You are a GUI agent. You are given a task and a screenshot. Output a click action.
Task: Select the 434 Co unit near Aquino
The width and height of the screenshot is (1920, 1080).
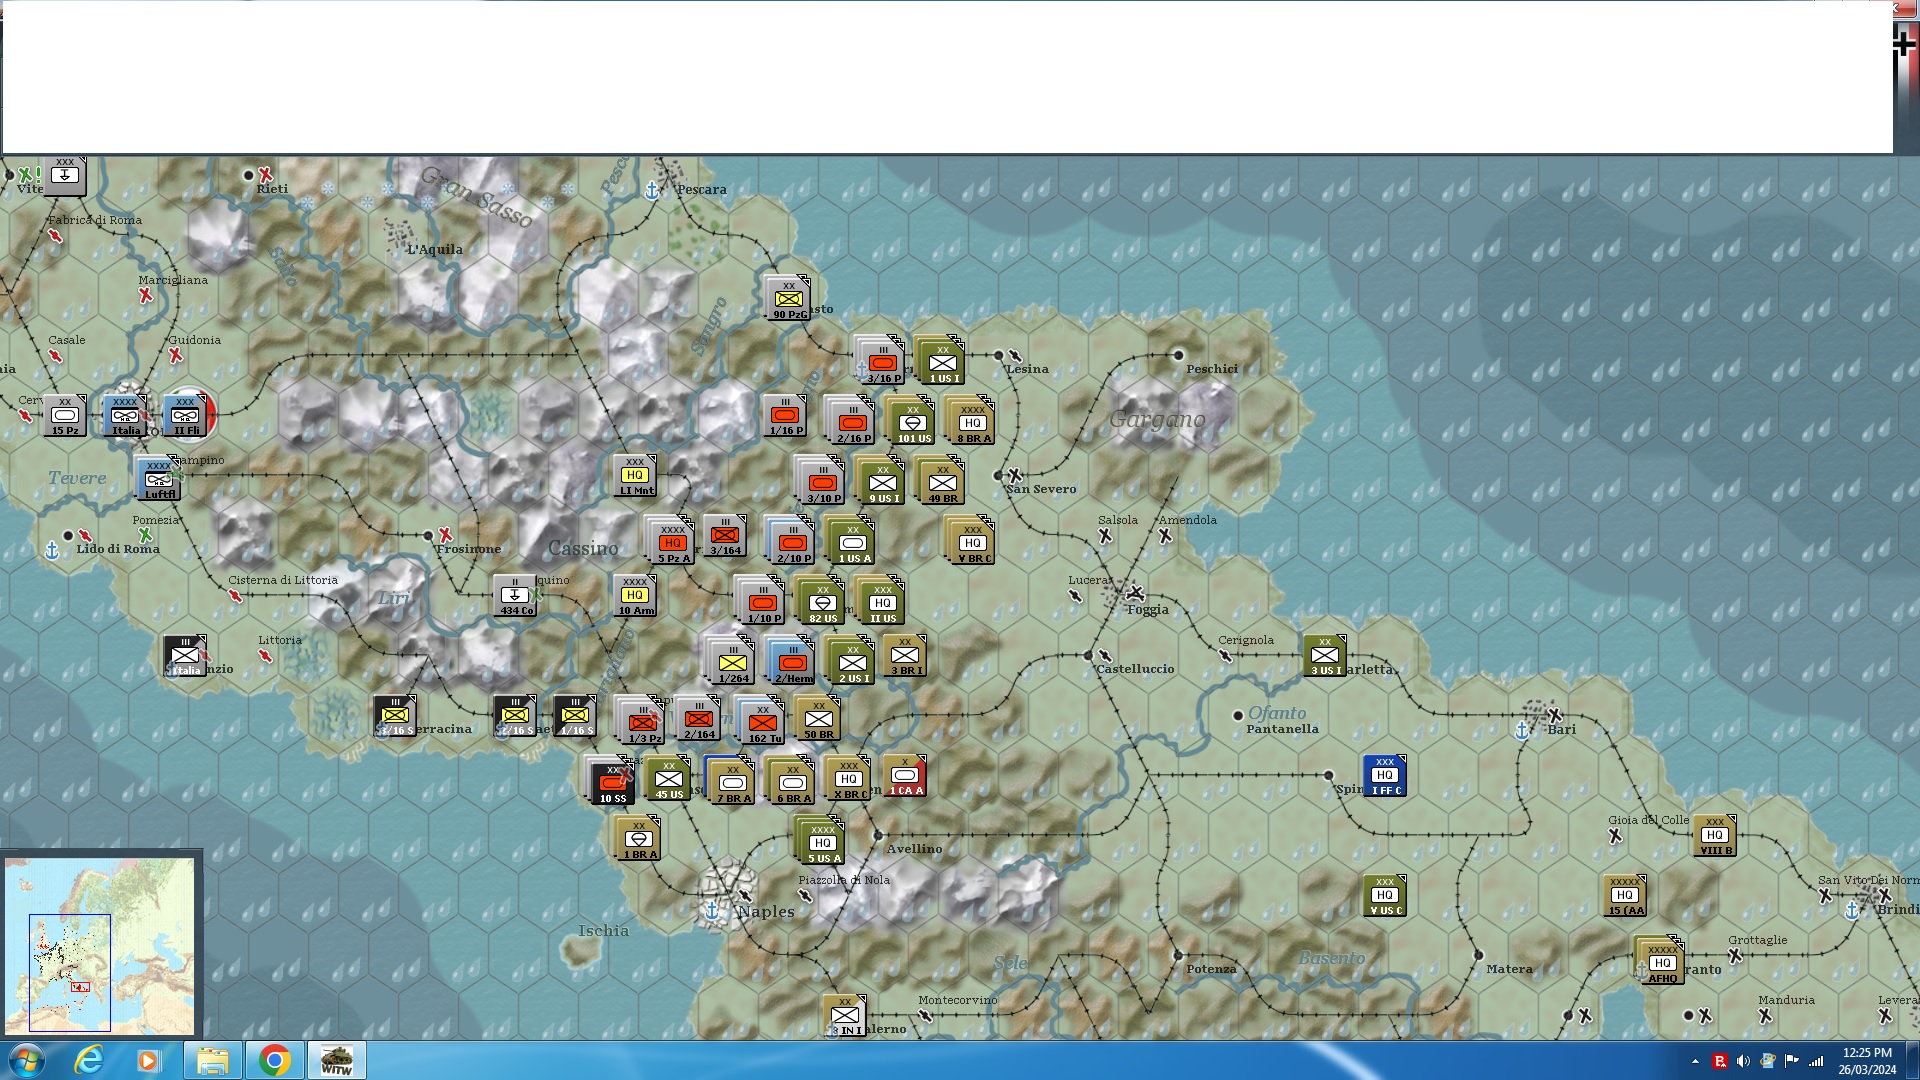point(515,595)
